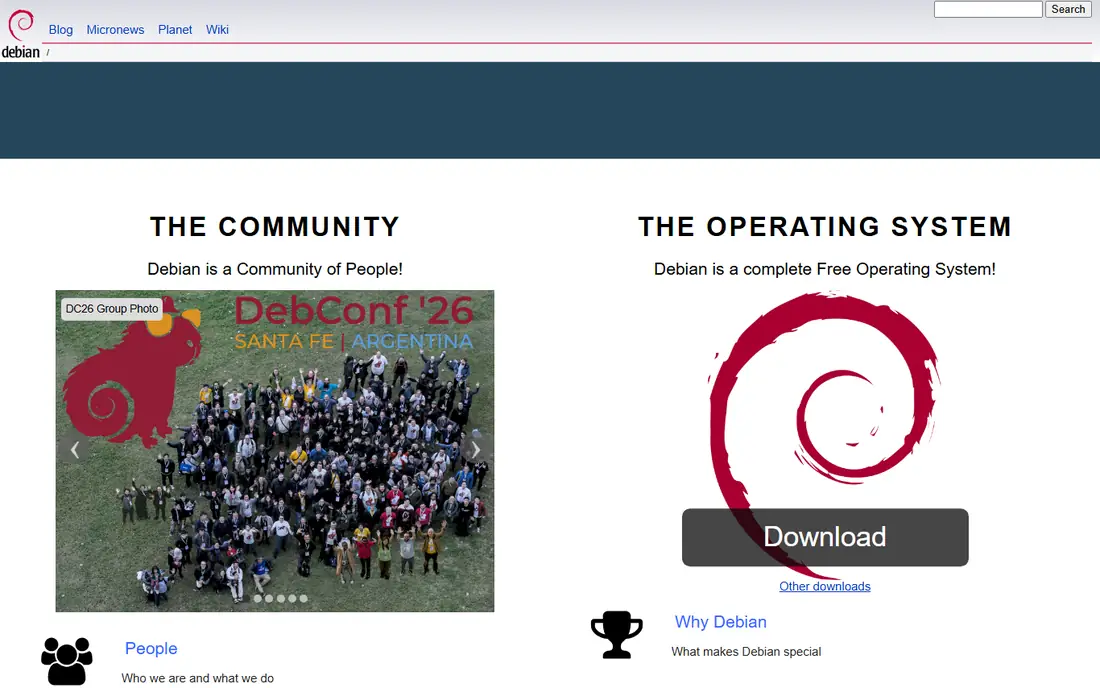Click the DebConf '26 group photo

275,451
